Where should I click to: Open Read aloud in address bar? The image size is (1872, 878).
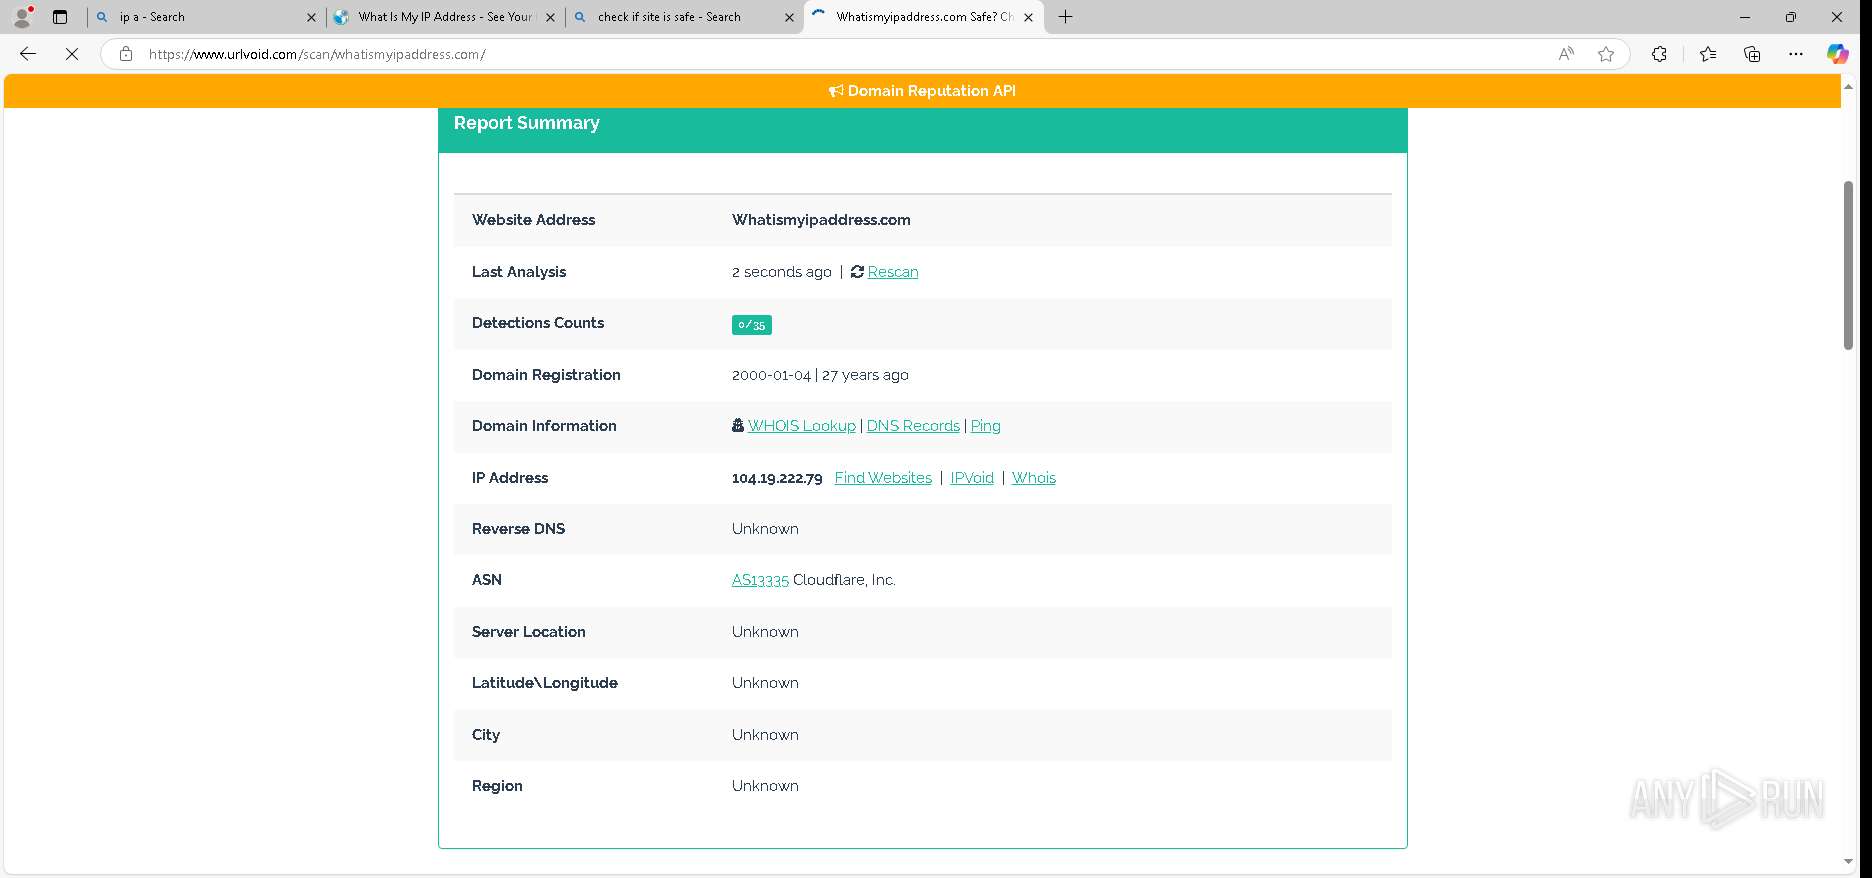click(x=1566, y=54)
